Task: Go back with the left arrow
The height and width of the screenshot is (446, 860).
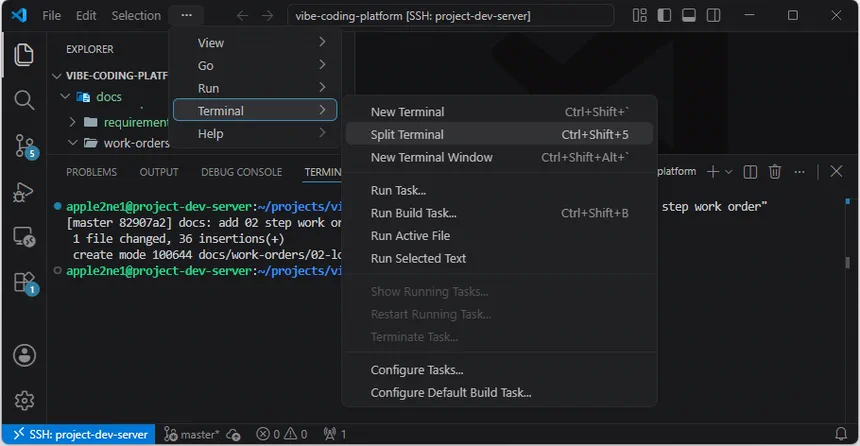Action: 242,16
